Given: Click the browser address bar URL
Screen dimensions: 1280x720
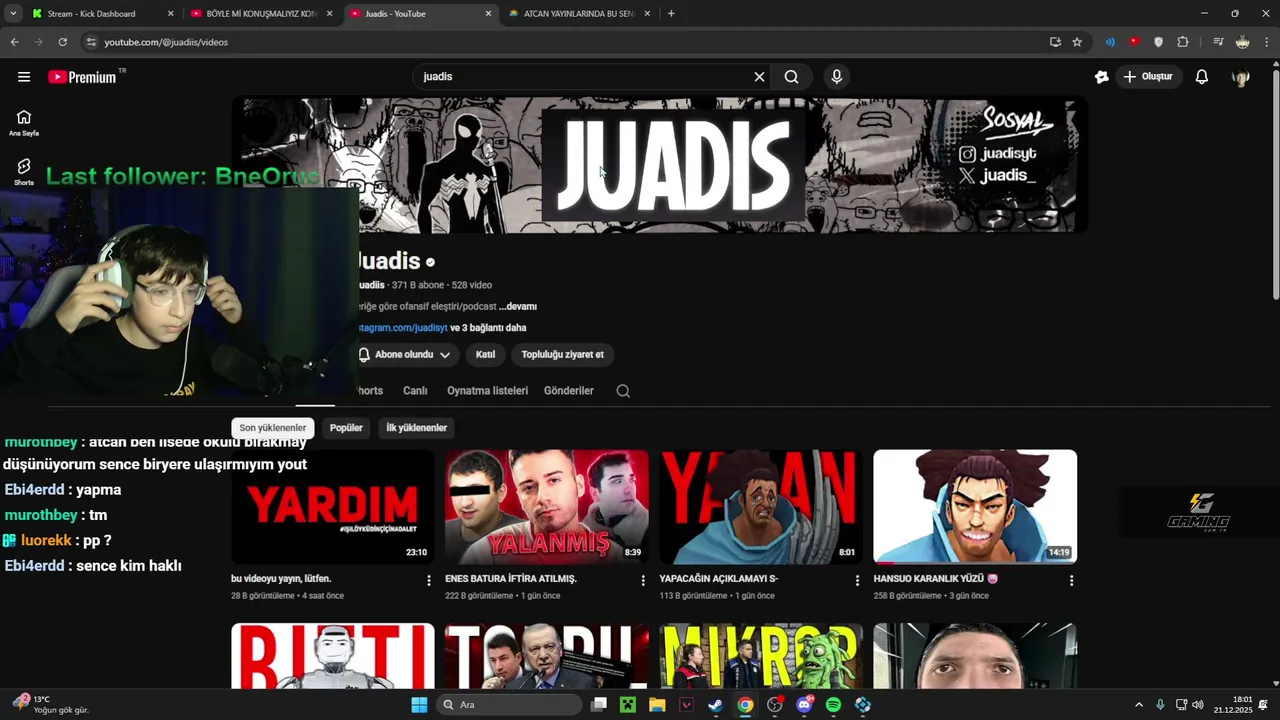Looking at the screenshot, I should (166, 42).
